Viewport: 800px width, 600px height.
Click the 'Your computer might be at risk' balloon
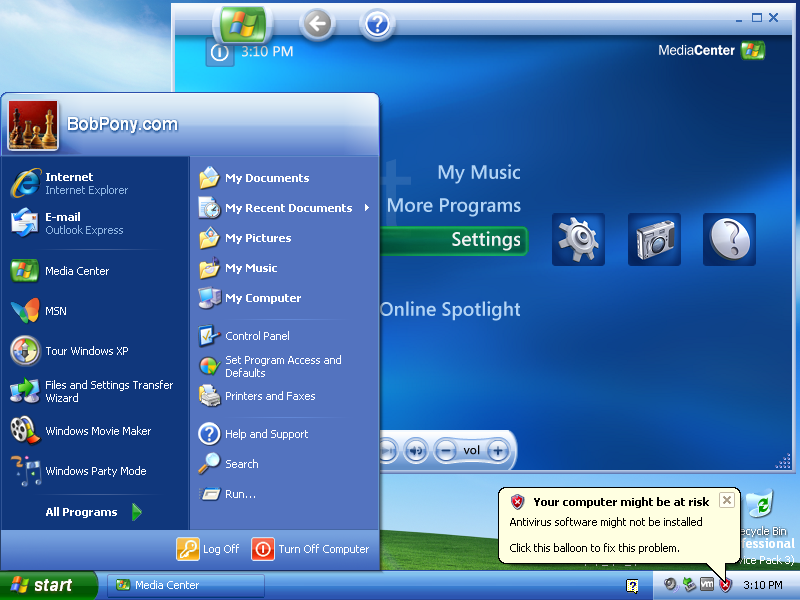[x=619, y=526]
